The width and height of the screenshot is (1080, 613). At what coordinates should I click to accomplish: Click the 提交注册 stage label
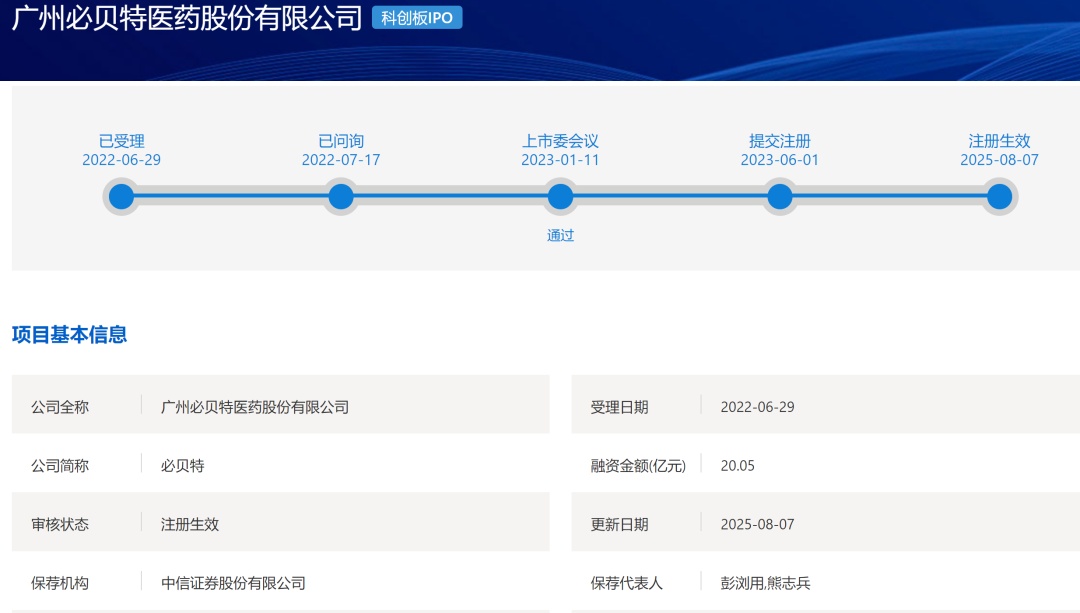[x=780, y=141]
